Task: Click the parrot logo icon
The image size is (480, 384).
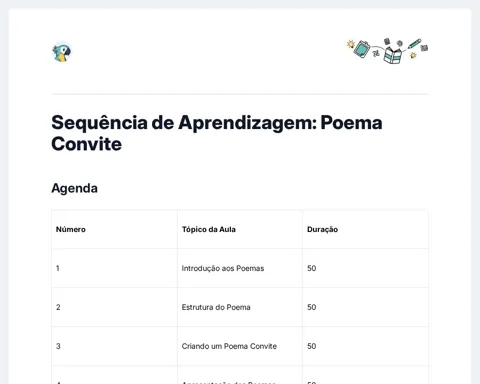Action: click(62, 52)
